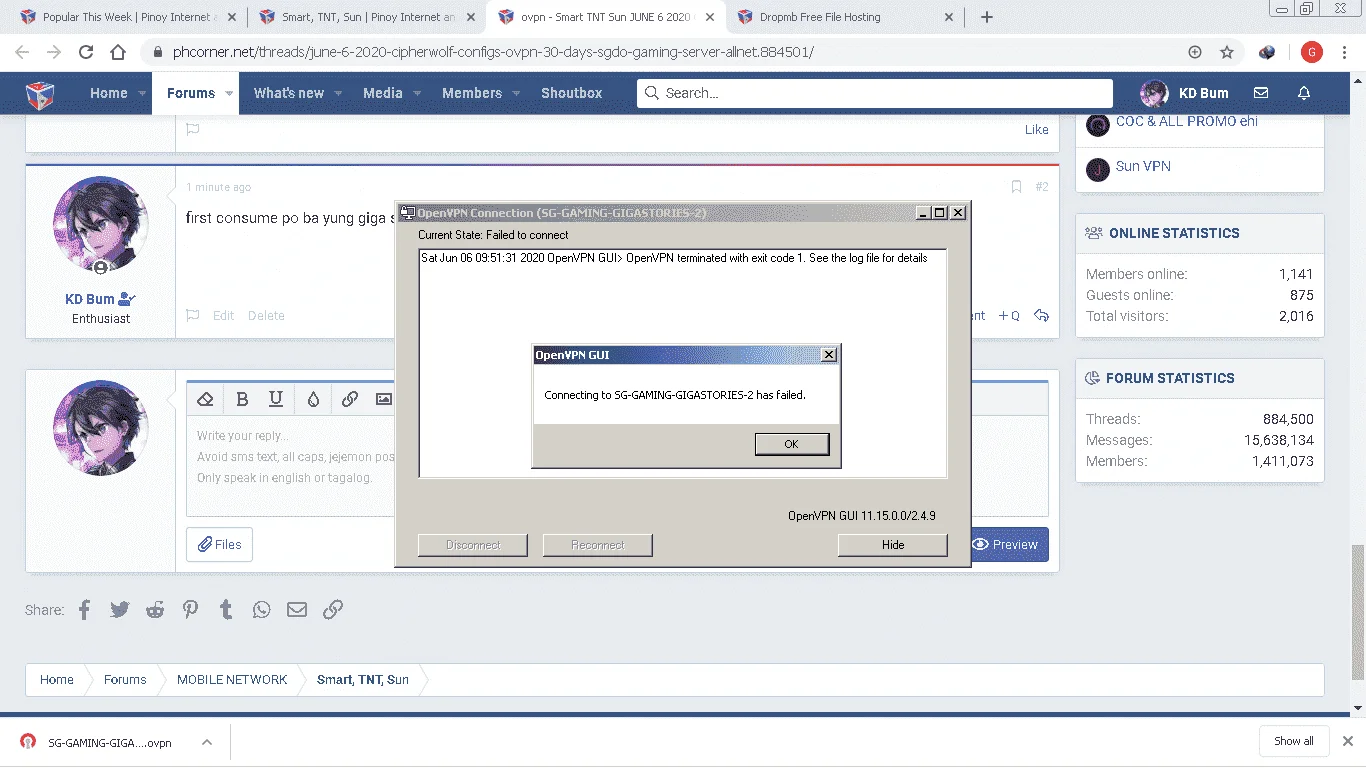
Task: Share the thread on WhatsApp
Action: coord(261,610)
